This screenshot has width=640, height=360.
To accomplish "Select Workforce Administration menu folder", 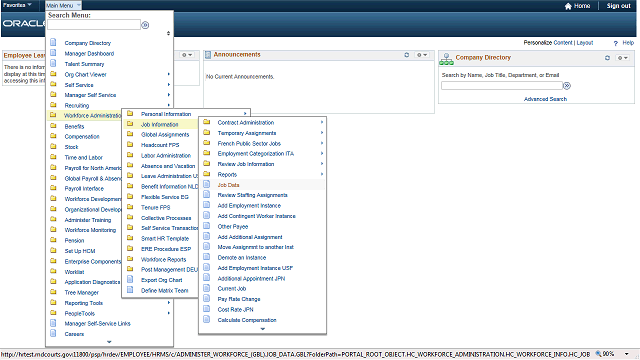I will coord(93,116).
